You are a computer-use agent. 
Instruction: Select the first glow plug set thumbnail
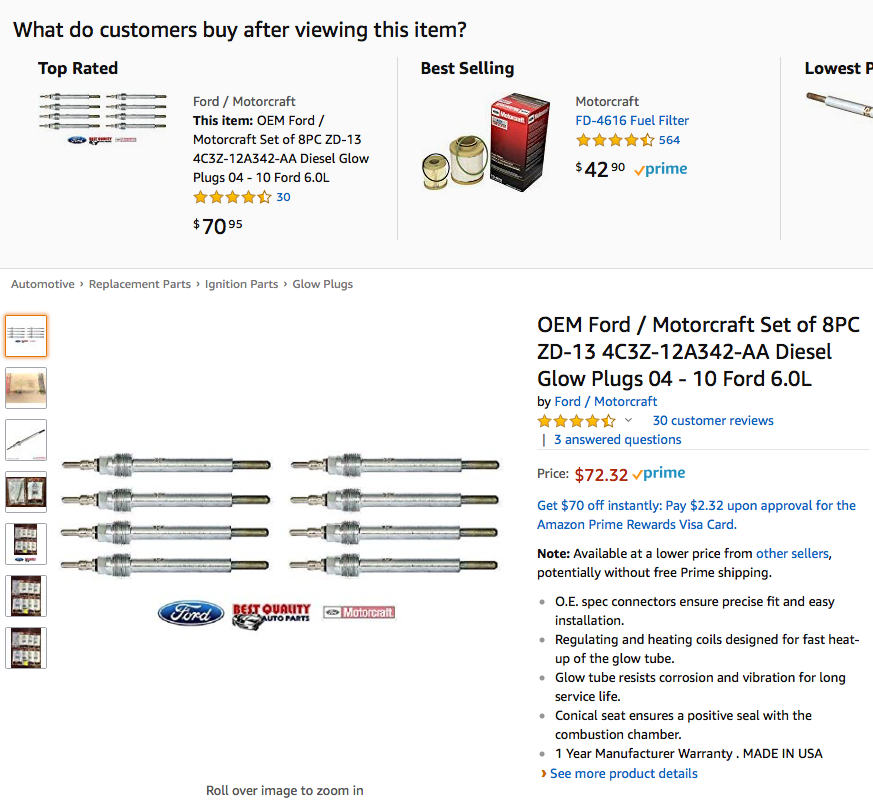click(25, 336)
